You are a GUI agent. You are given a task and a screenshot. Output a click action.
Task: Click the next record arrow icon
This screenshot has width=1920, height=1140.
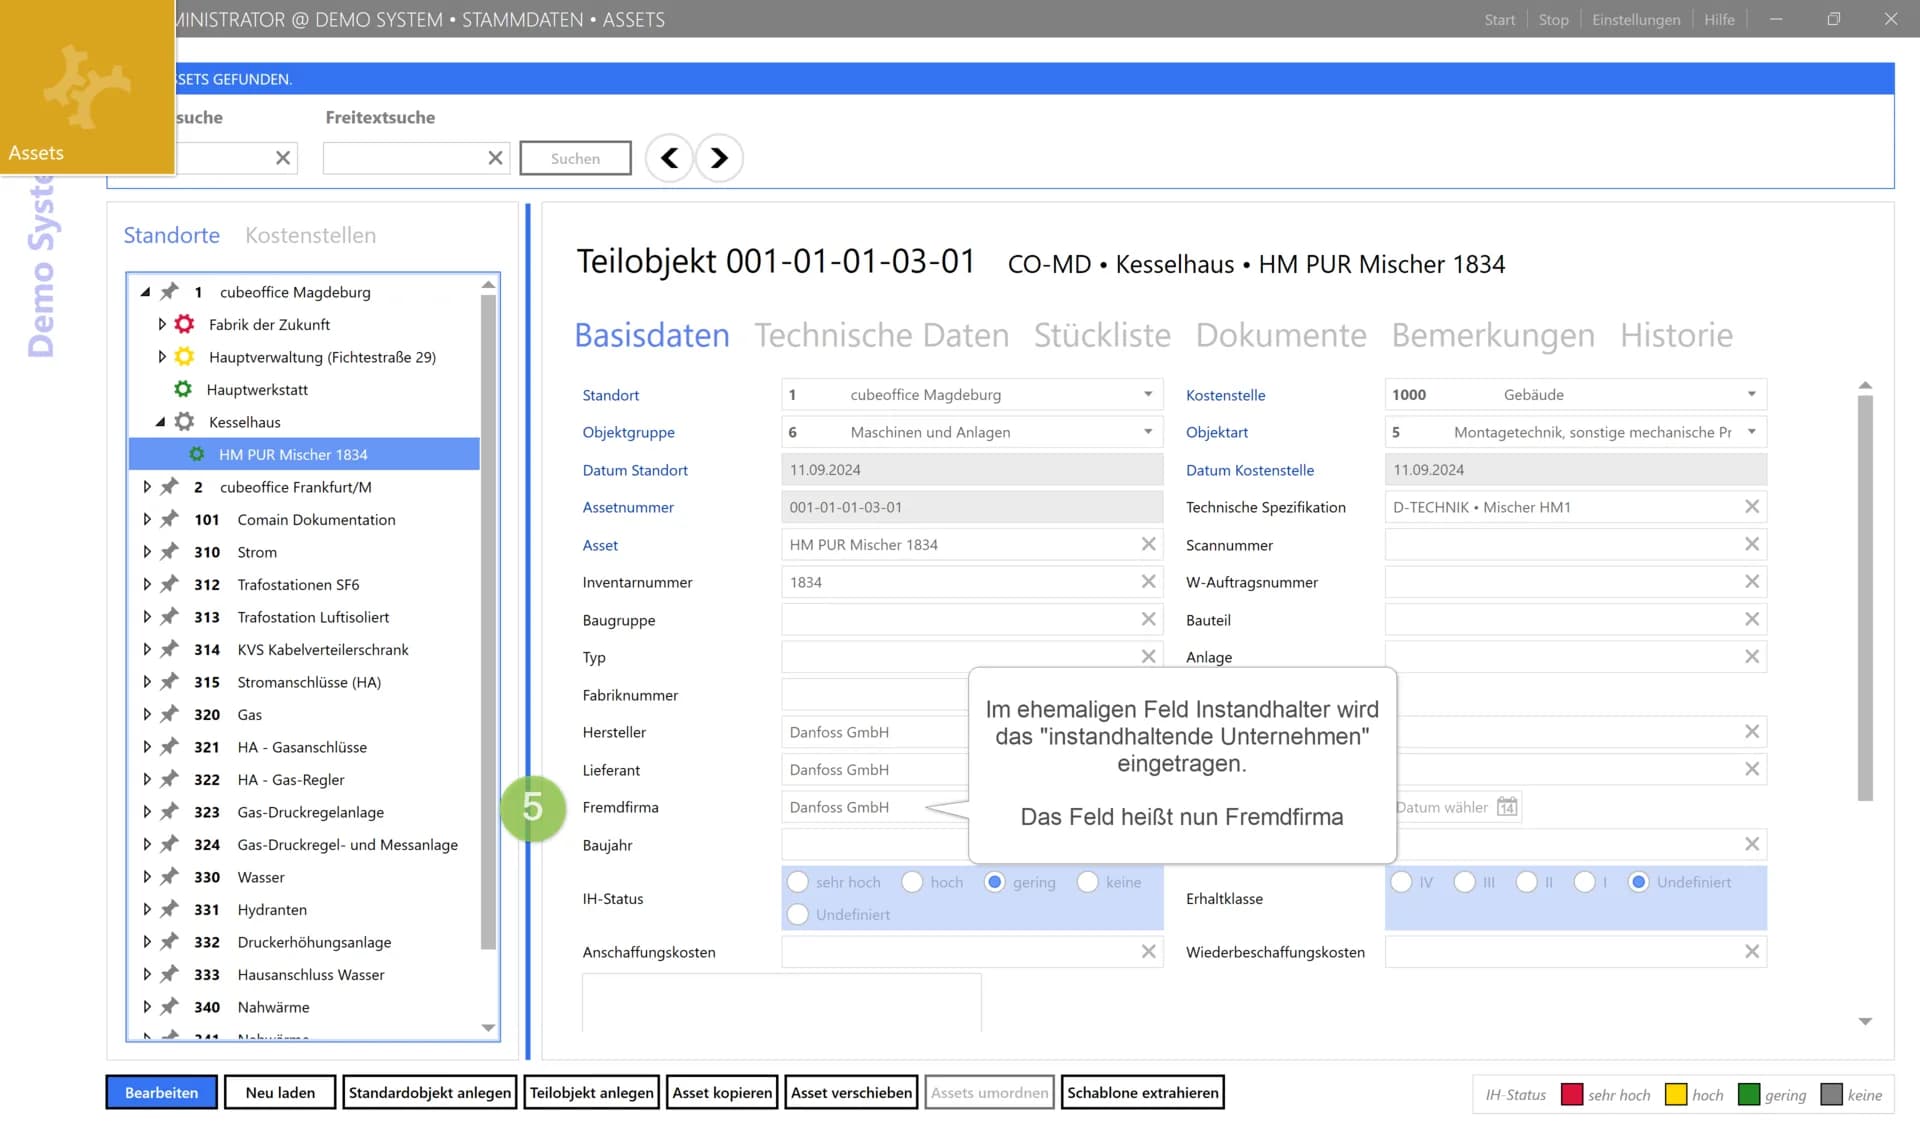click(719, 158)
